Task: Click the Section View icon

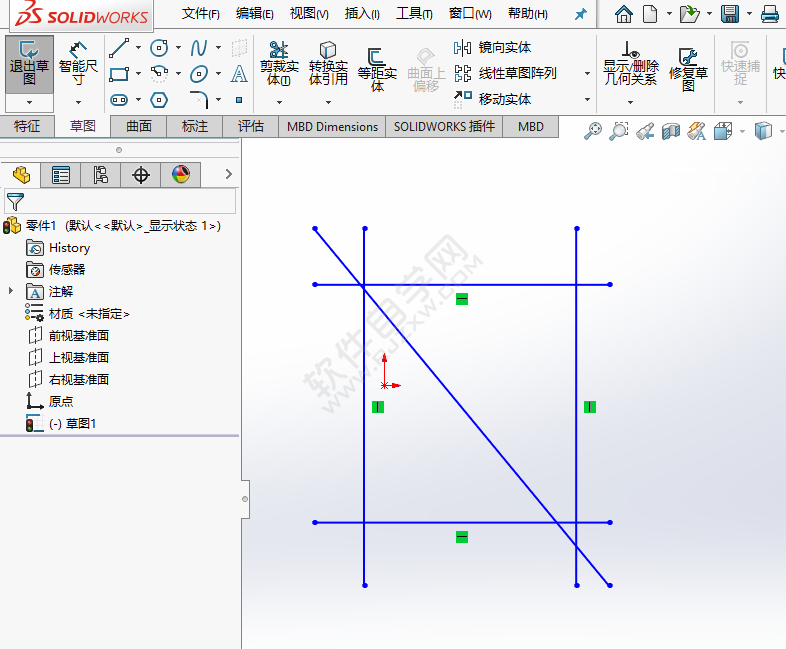Action: (671, 131)
